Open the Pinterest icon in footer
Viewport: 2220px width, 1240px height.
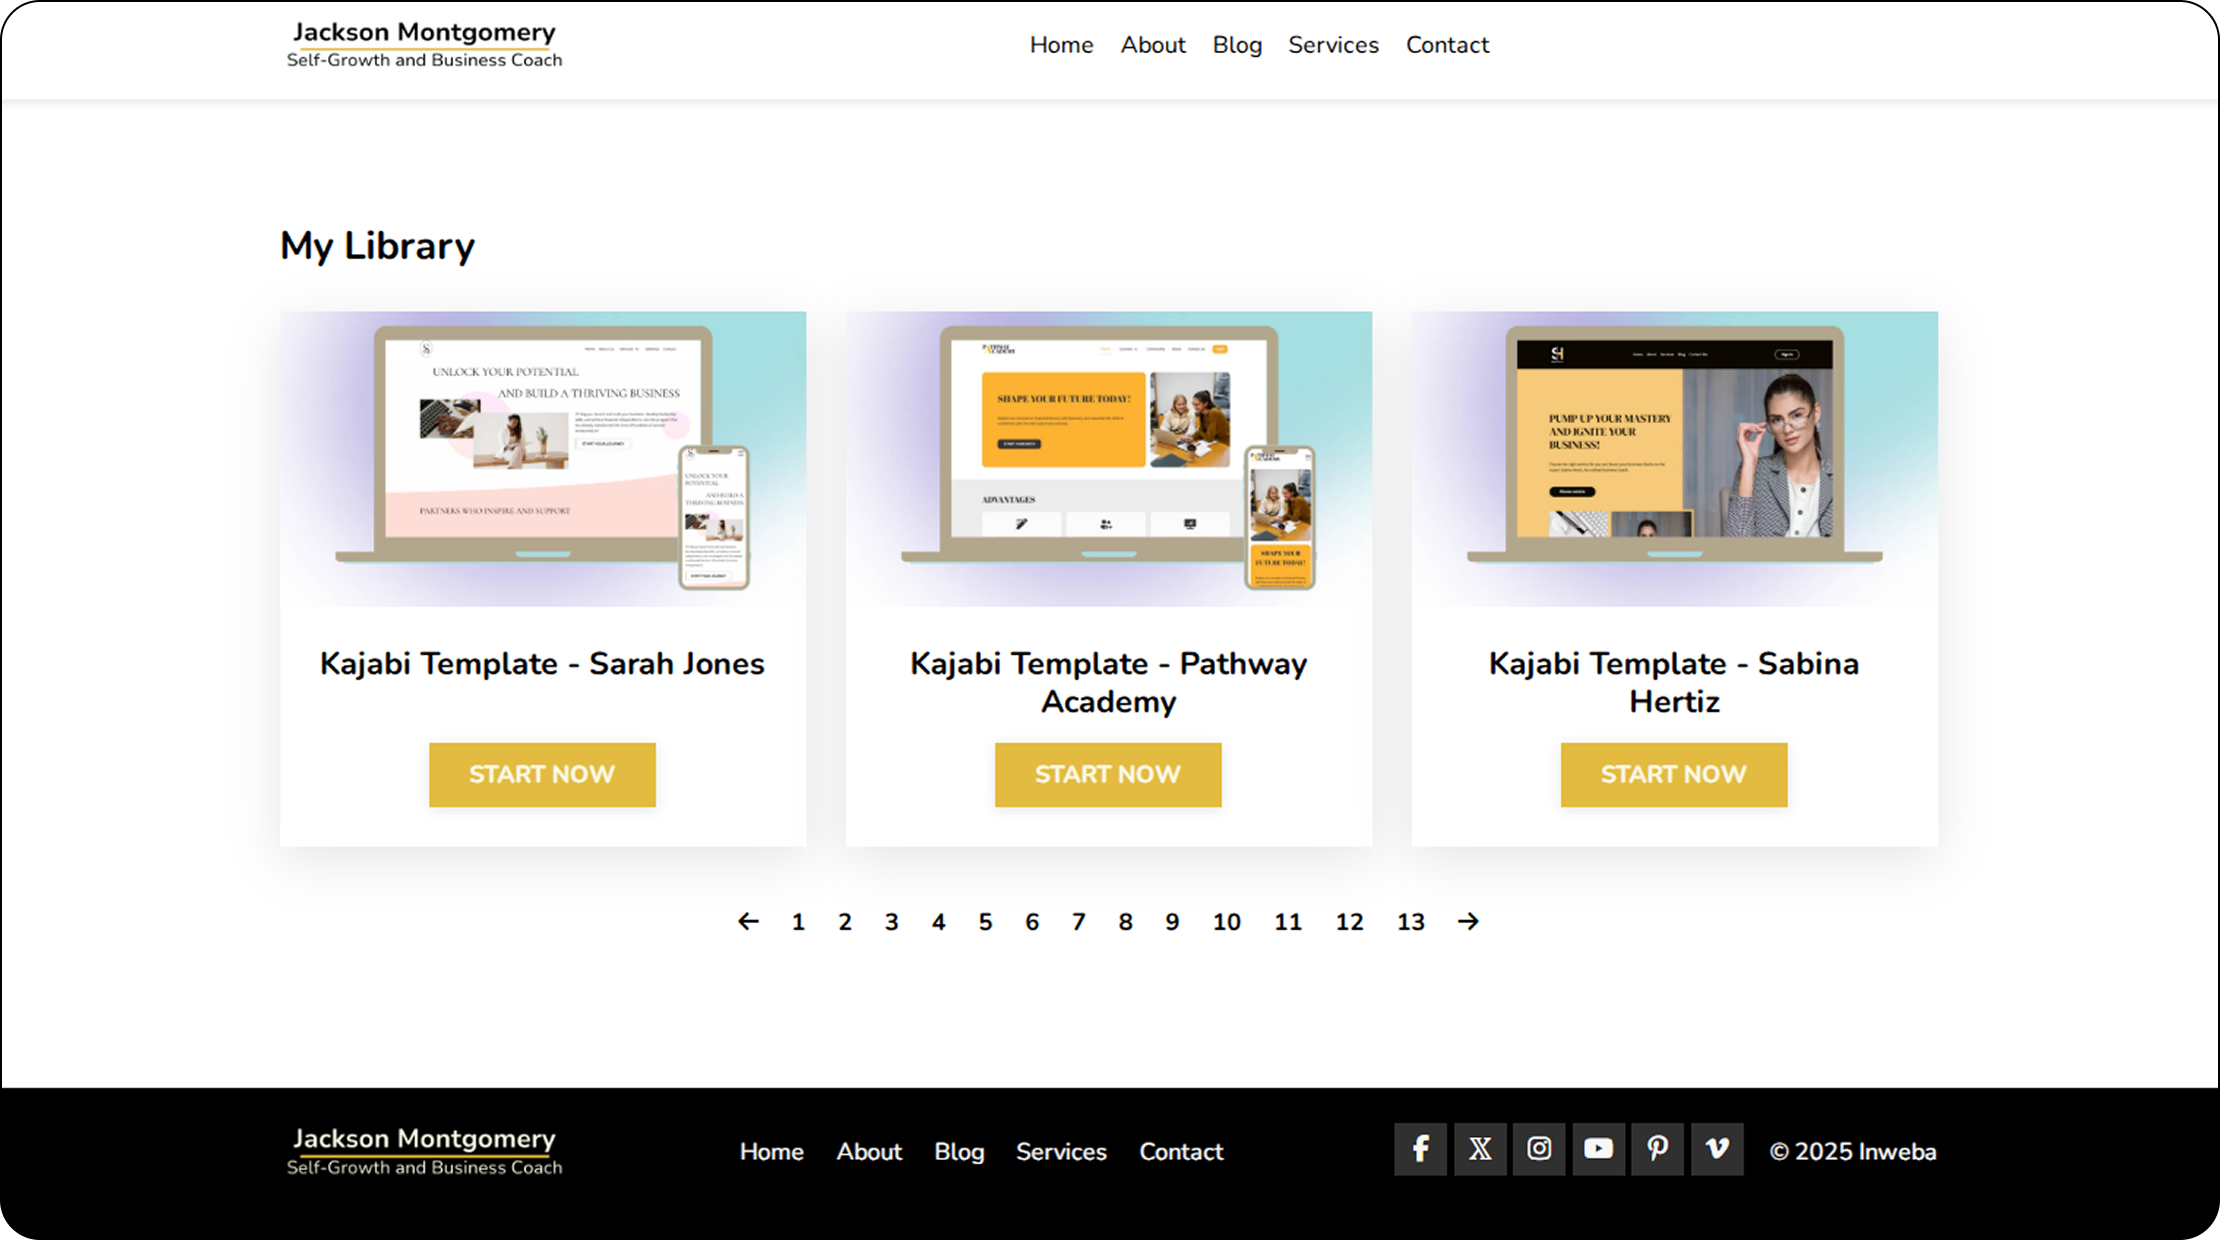[x=1657, y=1149]
